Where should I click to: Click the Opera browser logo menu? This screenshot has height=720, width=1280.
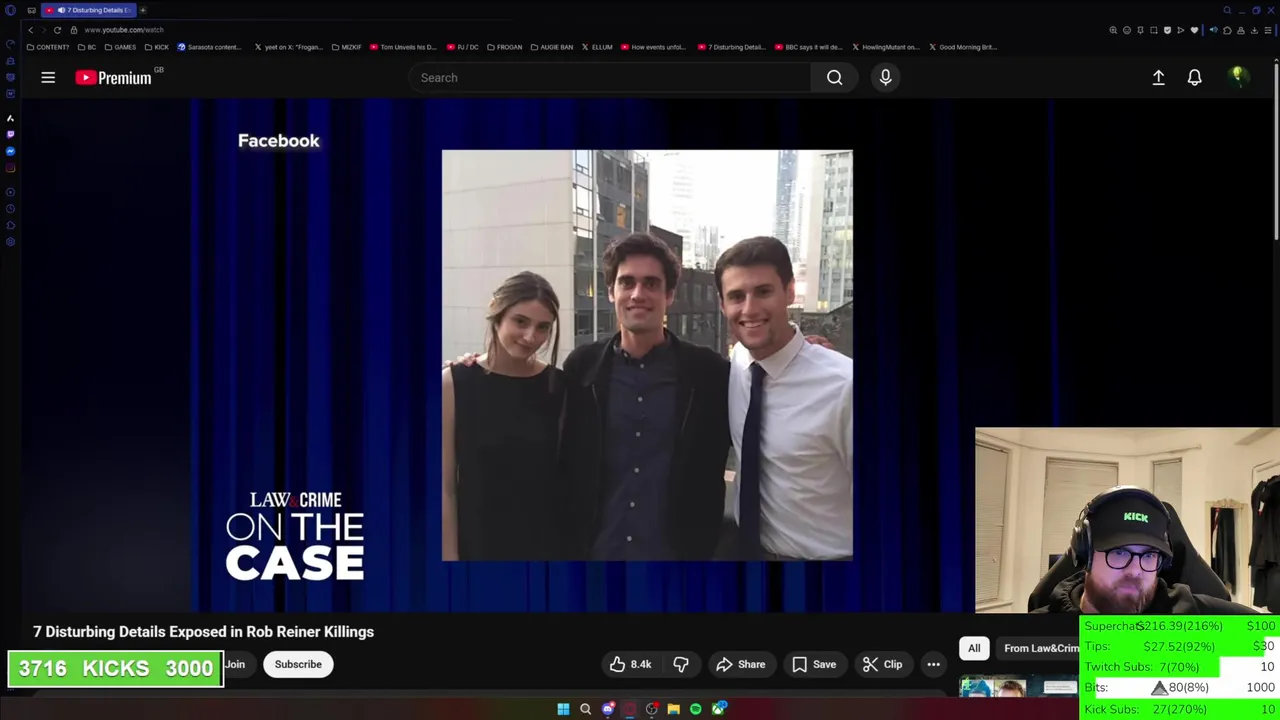(10, 10)
